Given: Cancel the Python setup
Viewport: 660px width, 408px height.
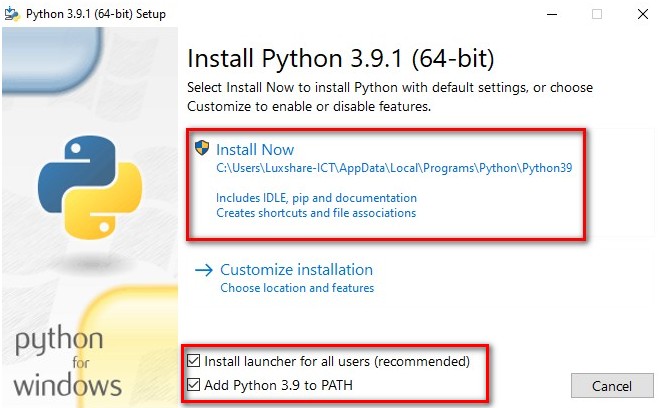Looking at the screenshot, I should [612, 386].
